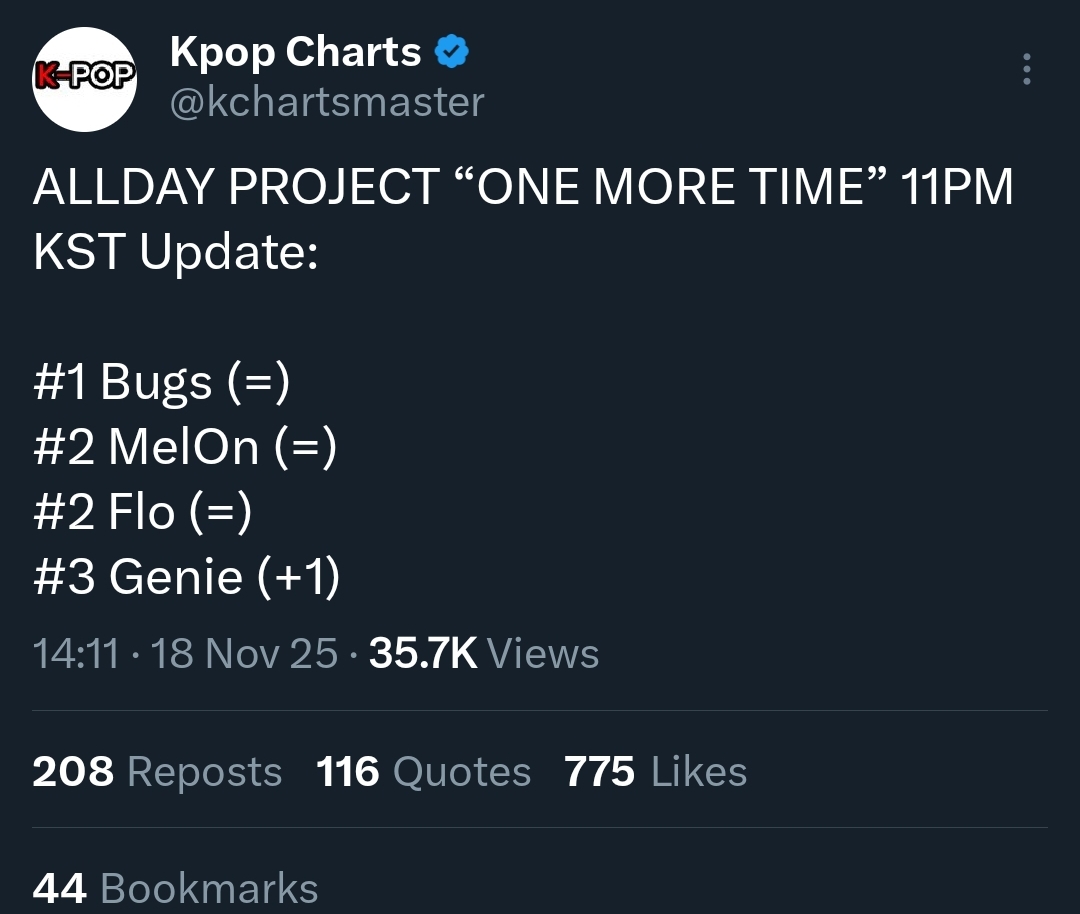Click the 44 Bookmarks count

point(175,889)
